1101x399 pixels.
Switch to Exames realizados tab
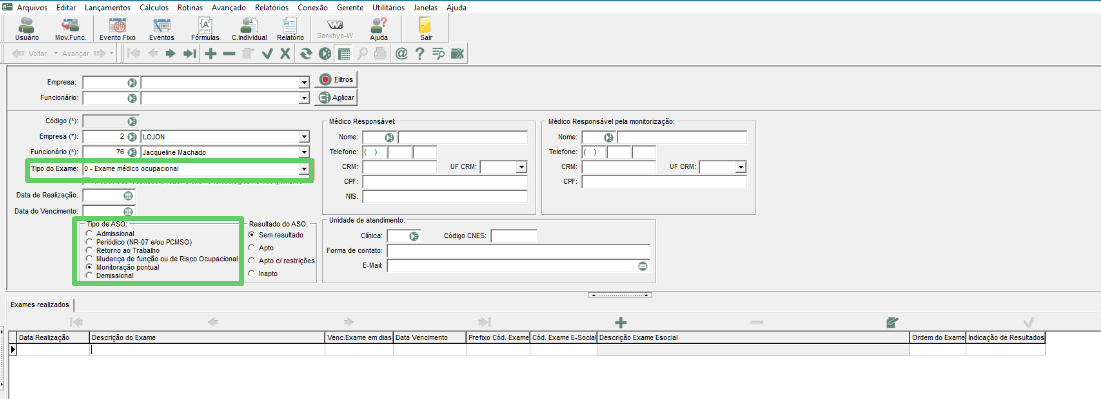tap(39, 304)
